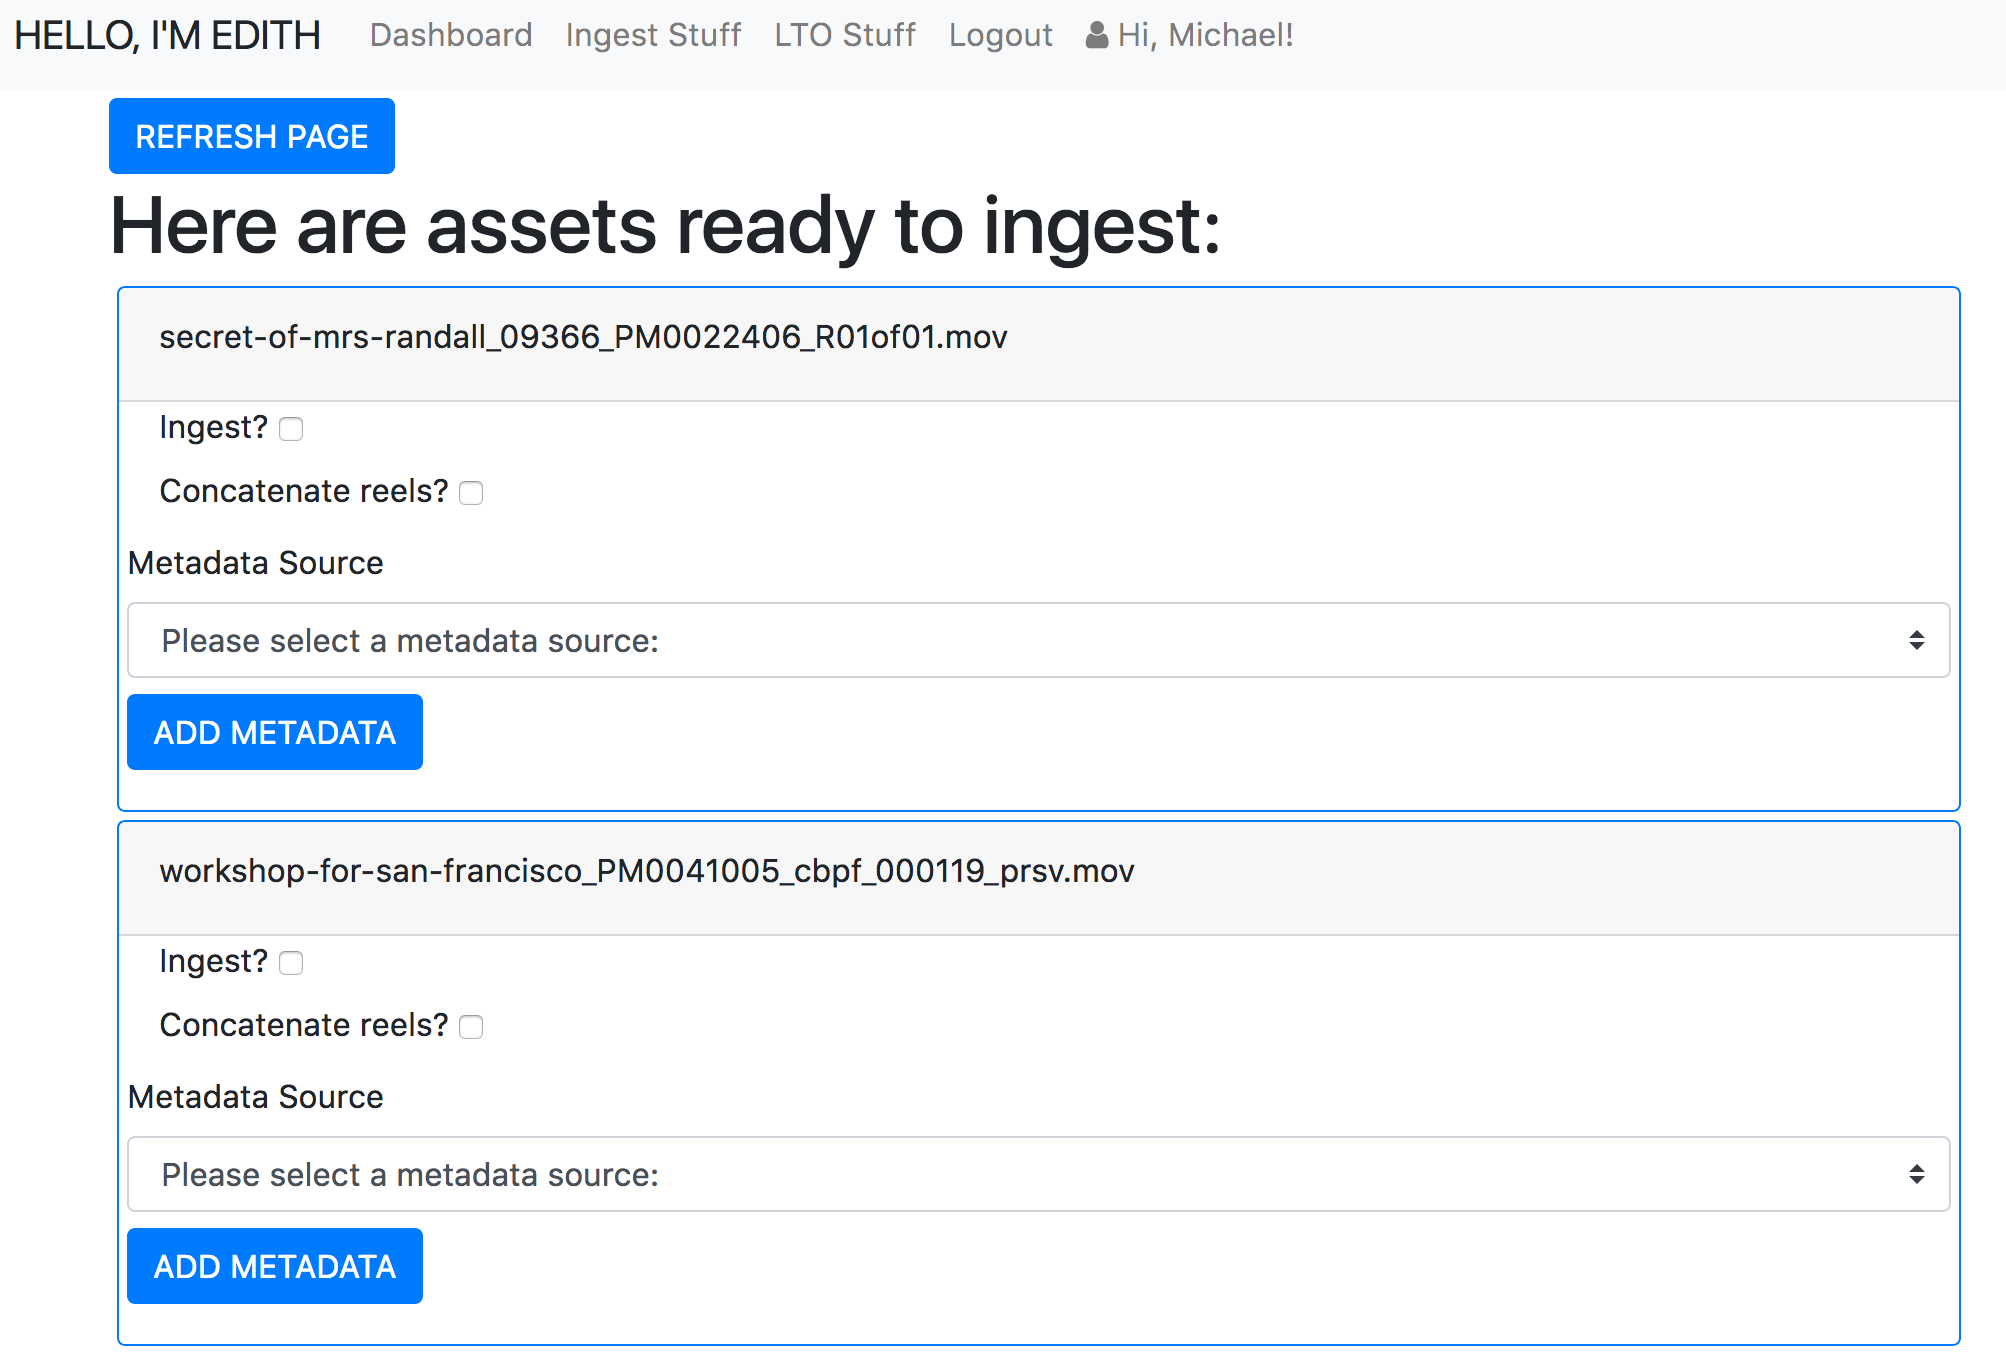2006x1354 pixels.
Task: Enable Concatenate reels for workshop-for-san-francisco file
Action: pyautogui.click(x=471, y=1027)
